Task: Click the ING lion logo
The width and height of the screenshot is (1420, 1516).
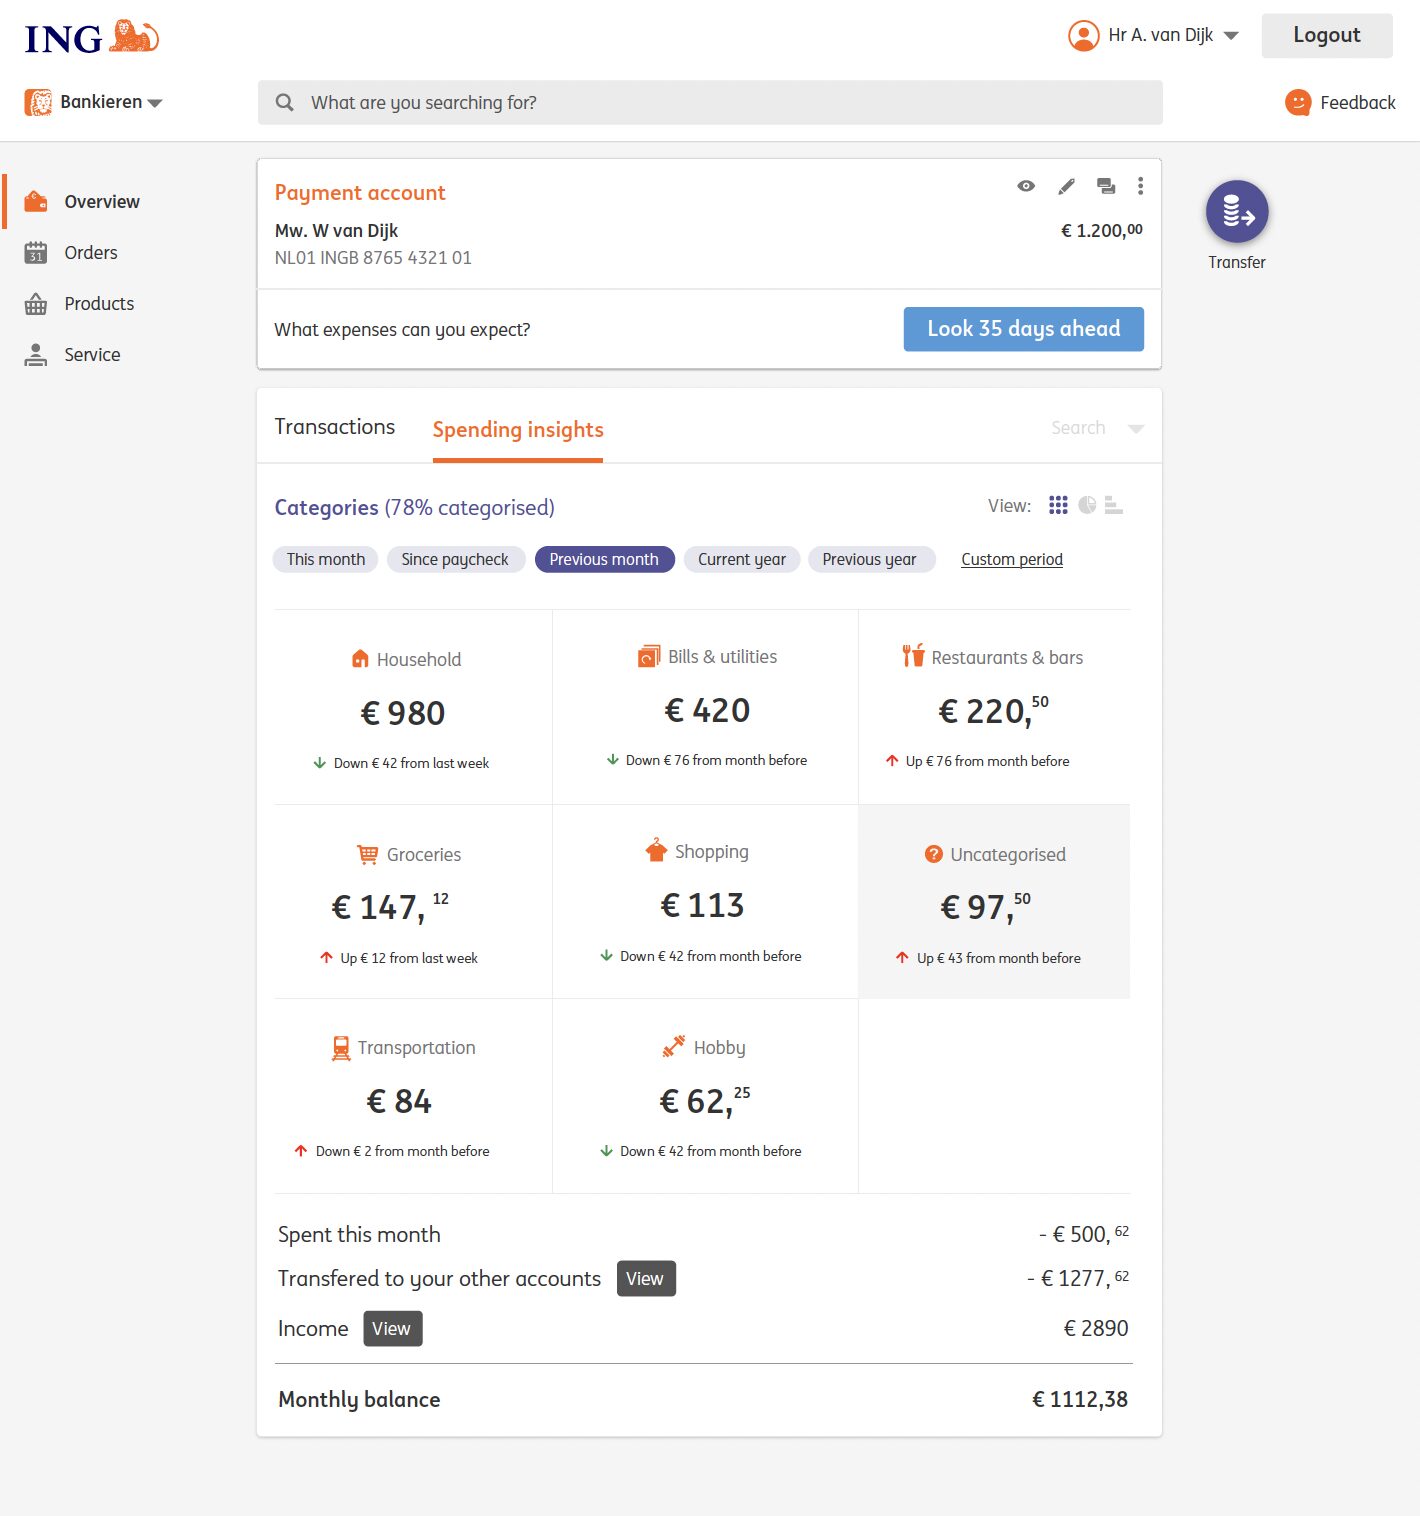Action: pos(92,37)
